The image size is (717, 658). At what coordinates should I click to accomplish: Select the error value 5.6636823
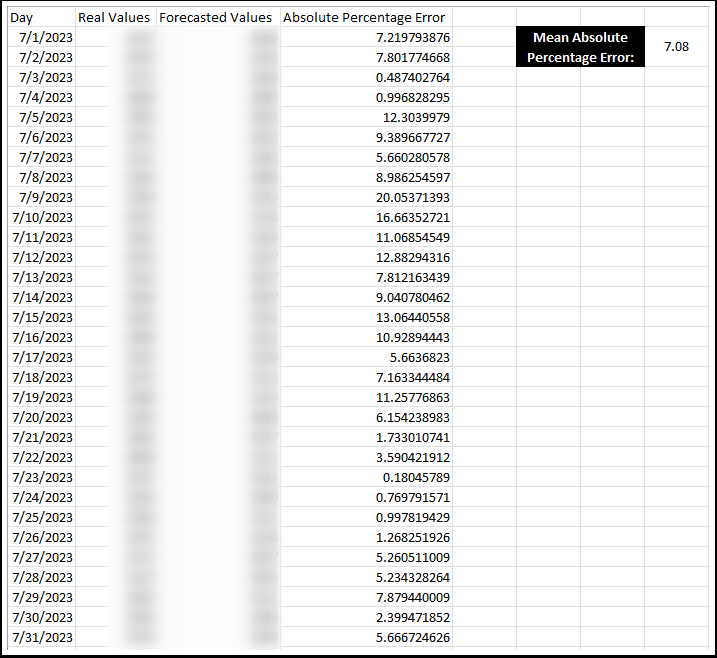point(366,358)
